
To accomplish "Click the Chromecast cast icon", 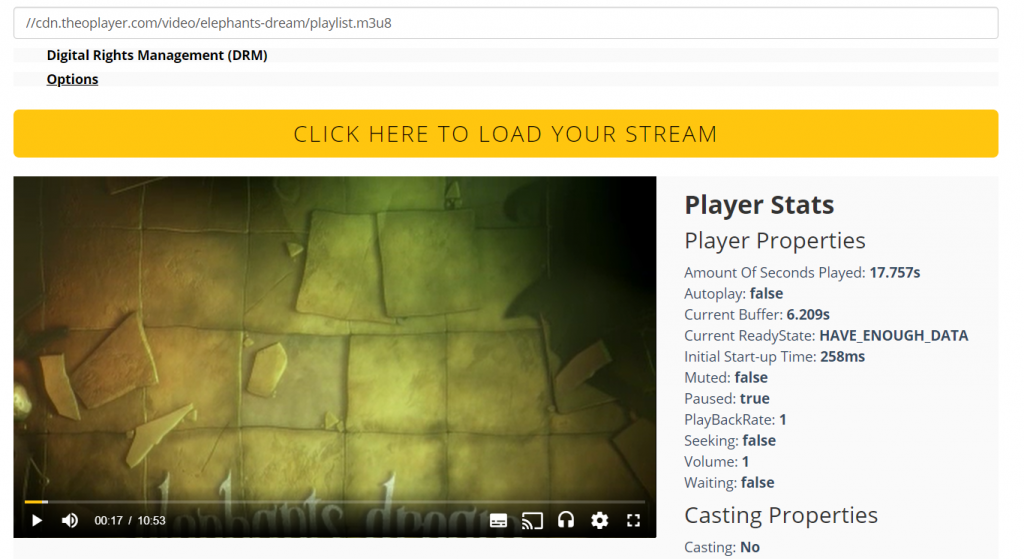I will 532,520.
